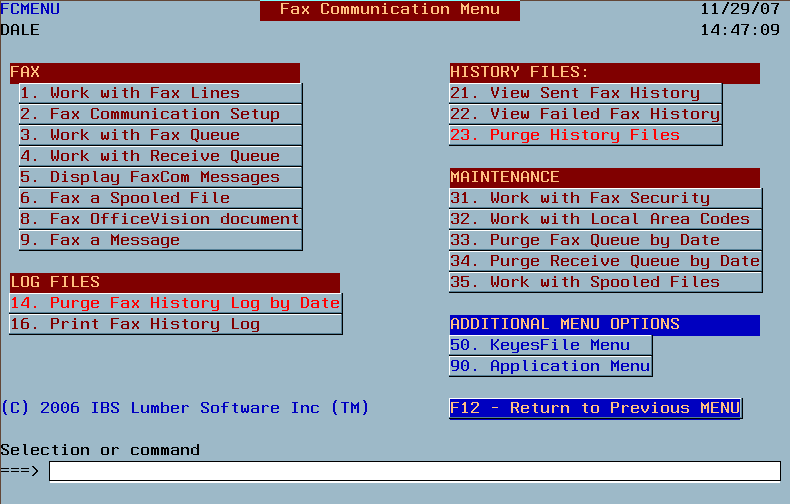The image size is (790, 504).
Task: Select View Sent Fax History
Action: tap(585, 93)
